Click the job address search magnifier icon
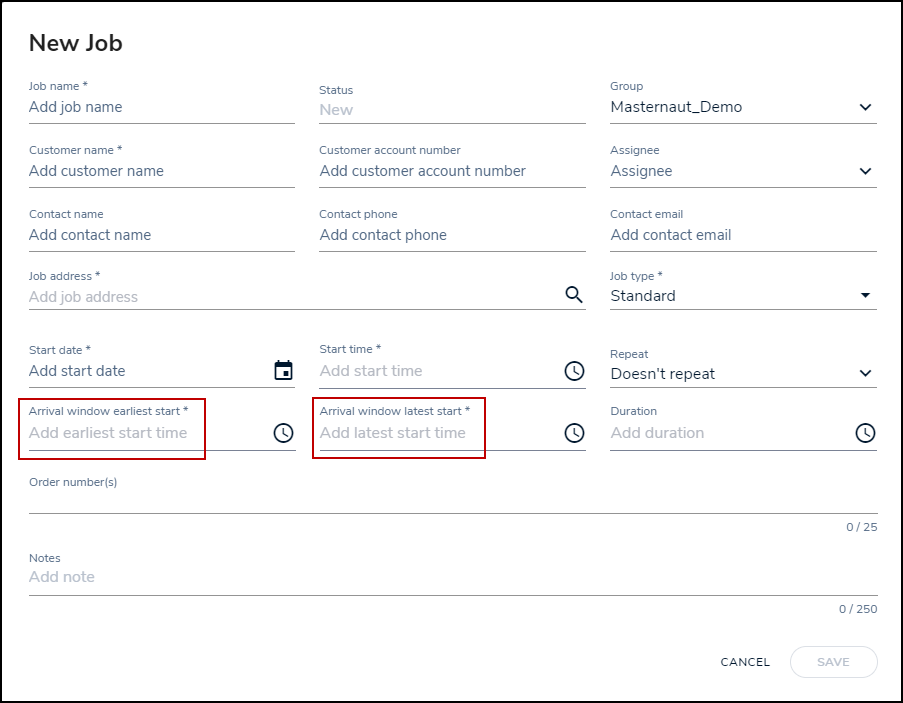This screenshot has height=703, width=903. [x=574, y=295]
